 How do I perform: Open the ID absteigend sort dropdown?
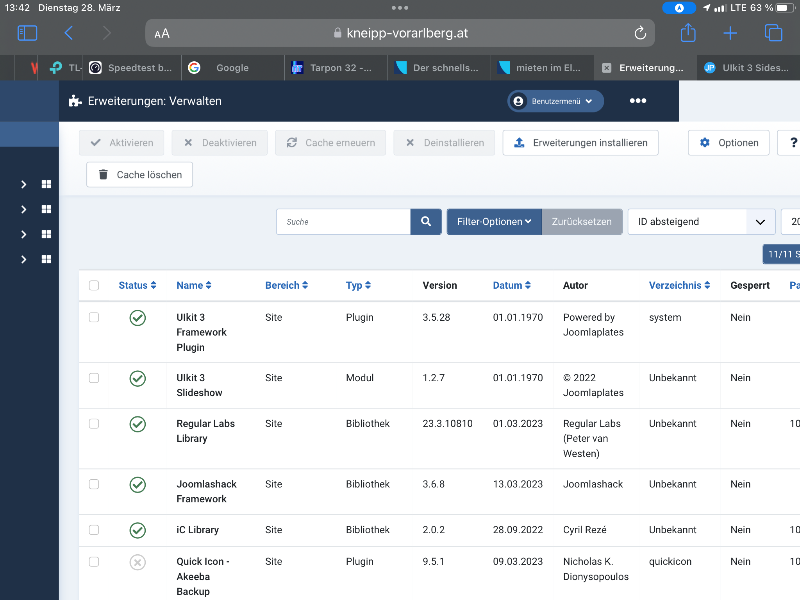(702, 221)
